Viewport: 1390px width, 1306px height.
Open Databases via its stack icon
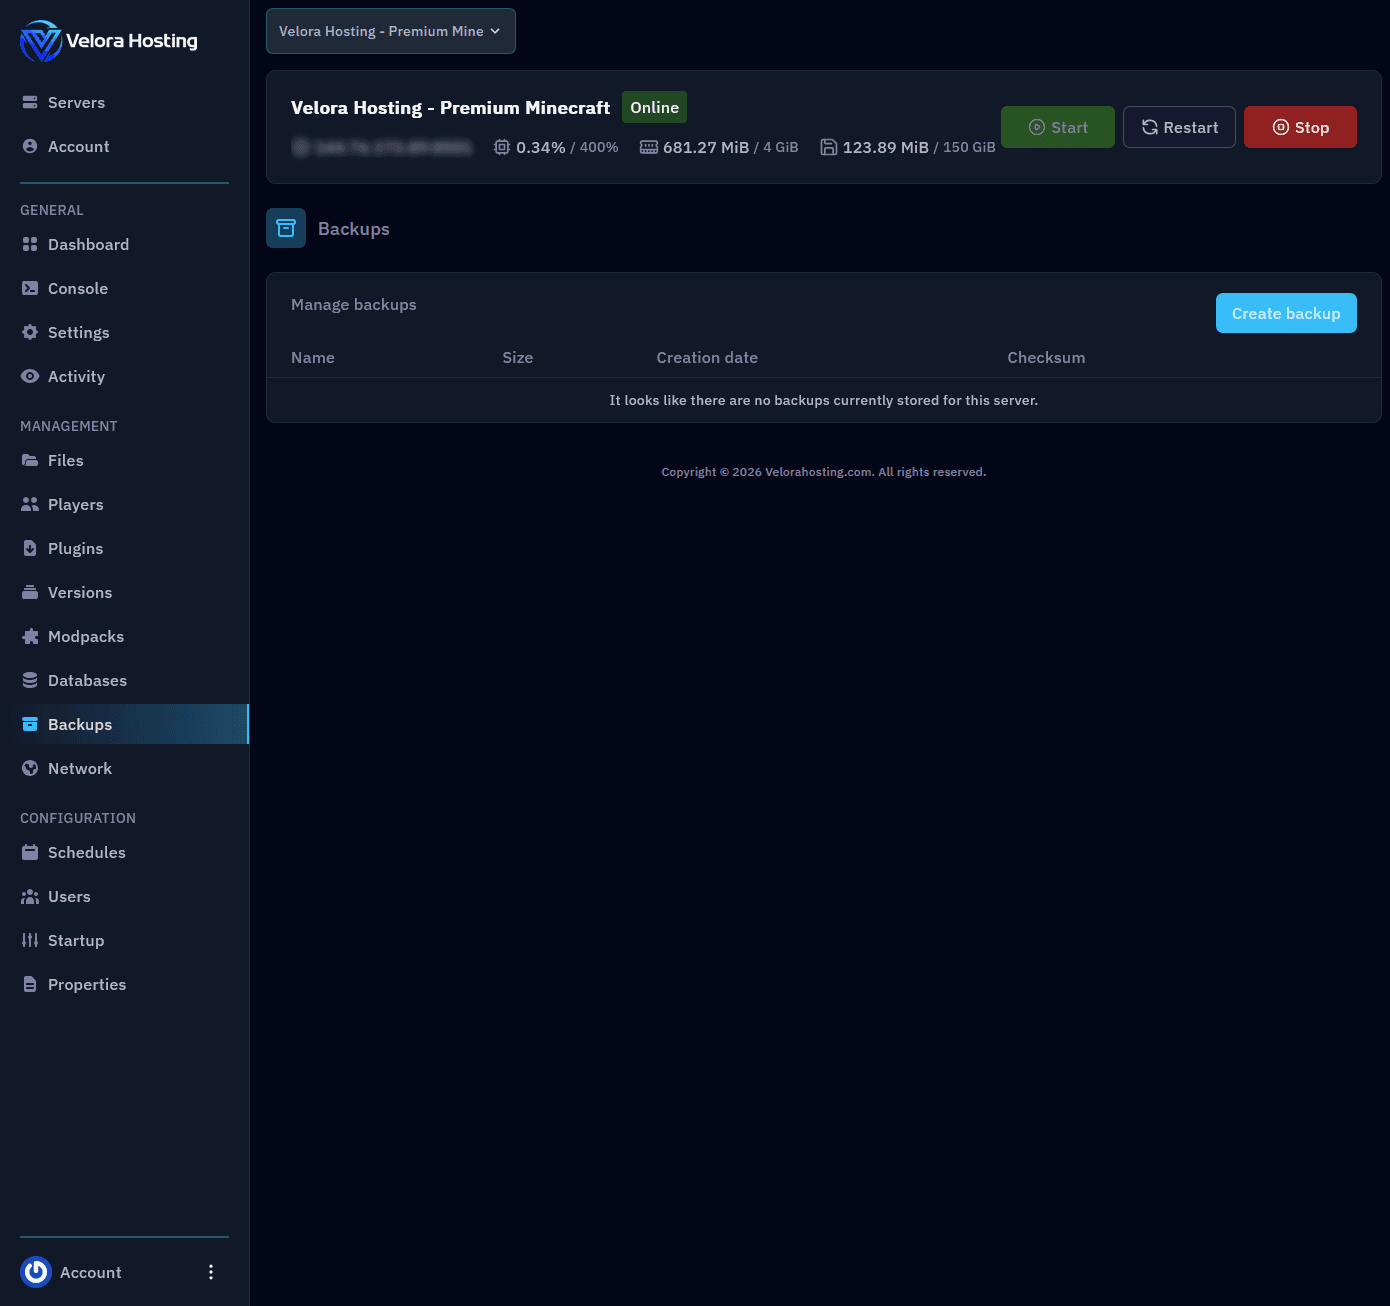(x=30, y=680)
